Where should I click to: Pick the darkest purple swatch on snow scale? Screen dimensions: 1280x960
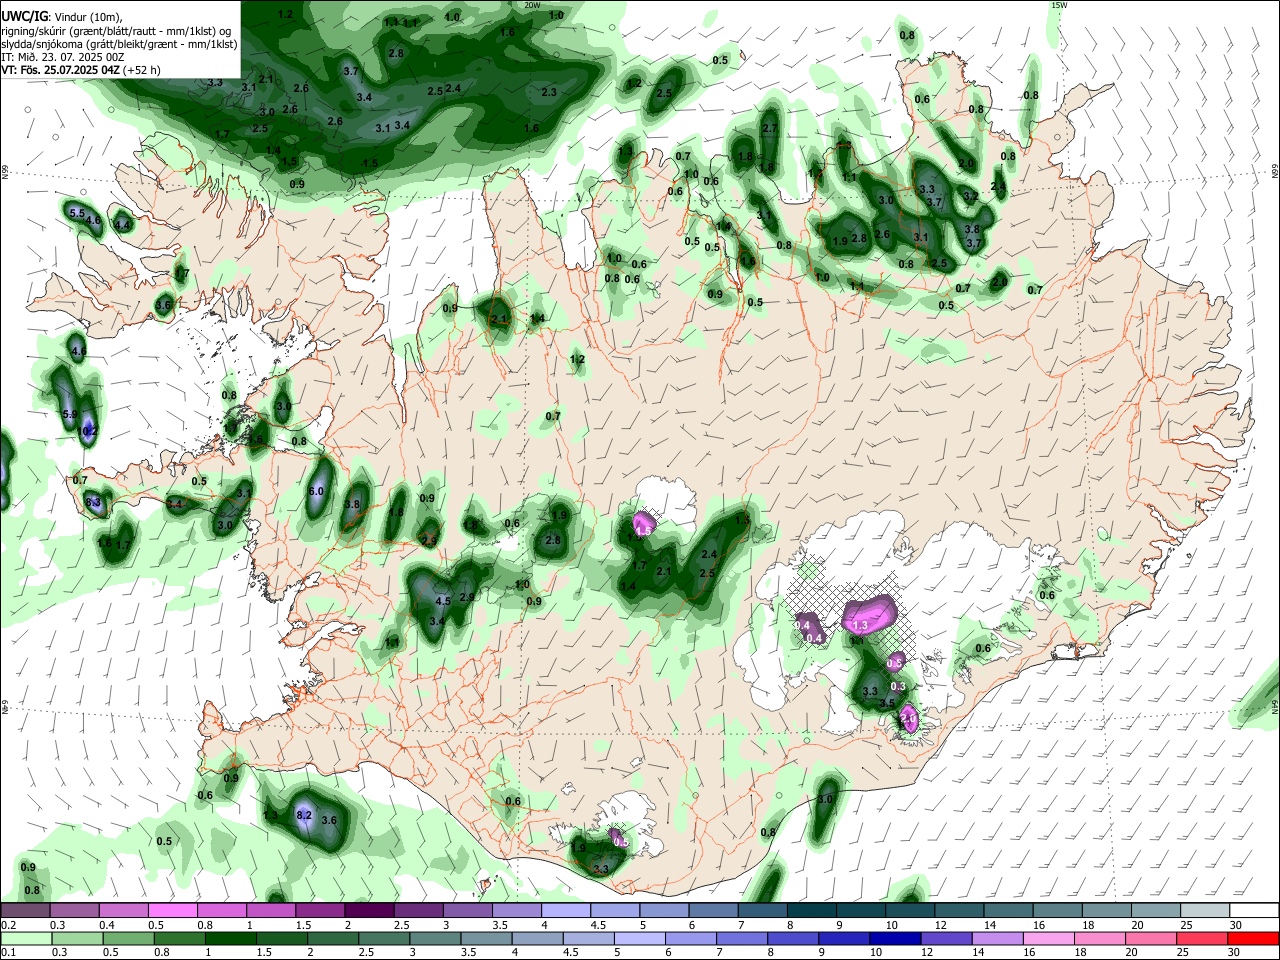coord(369,910)
